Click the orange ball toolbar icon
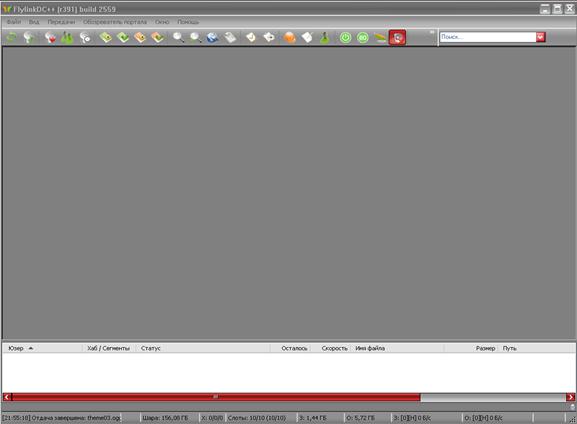This screenshot has width=577, height=424. pos(290,37)
